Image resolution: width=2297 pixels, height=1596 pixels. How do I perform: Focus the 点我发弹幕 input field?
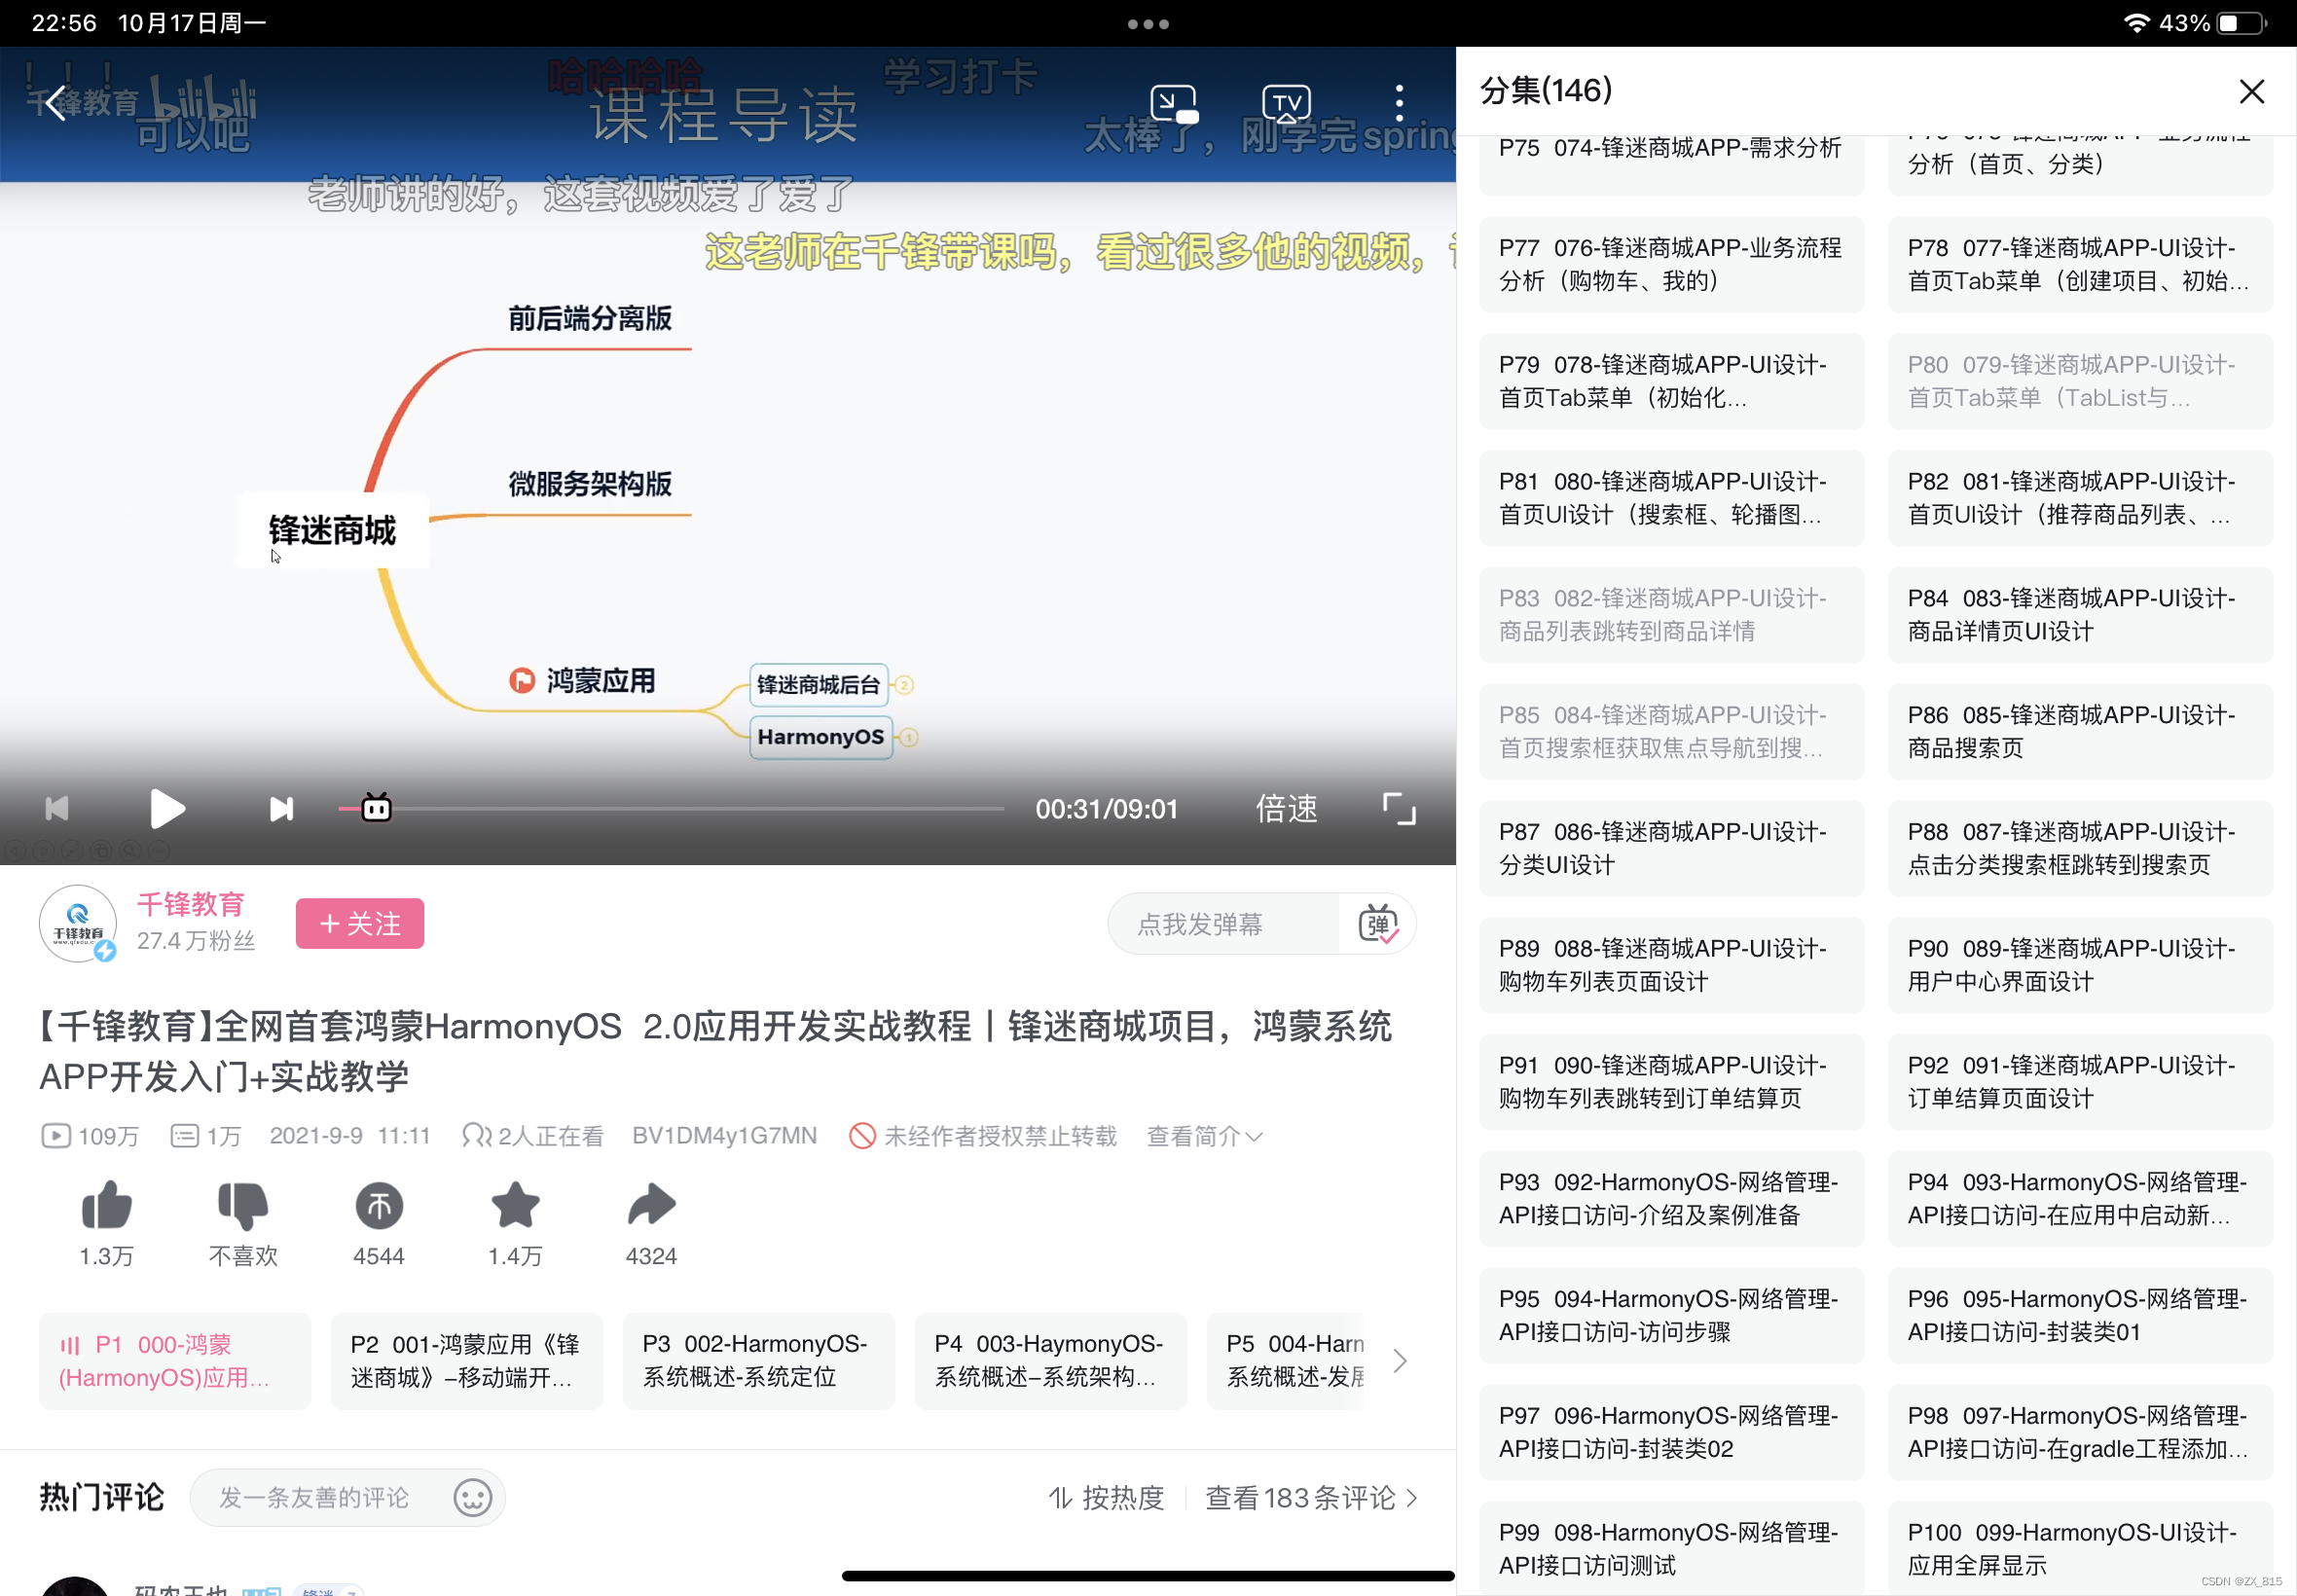tap(1222, 923)
